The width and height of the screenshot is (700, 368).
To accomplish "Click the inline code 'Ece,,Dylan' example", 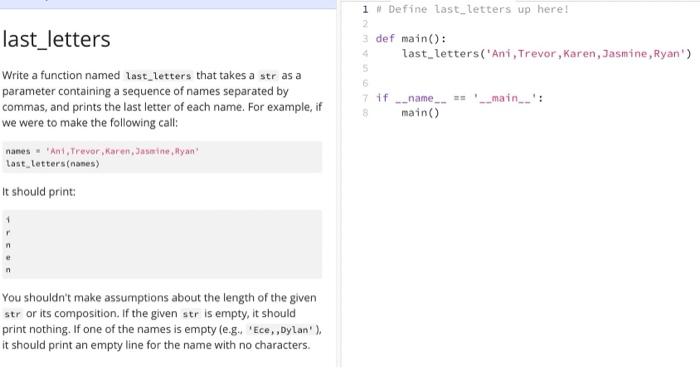I will click(x=282, y=330).
